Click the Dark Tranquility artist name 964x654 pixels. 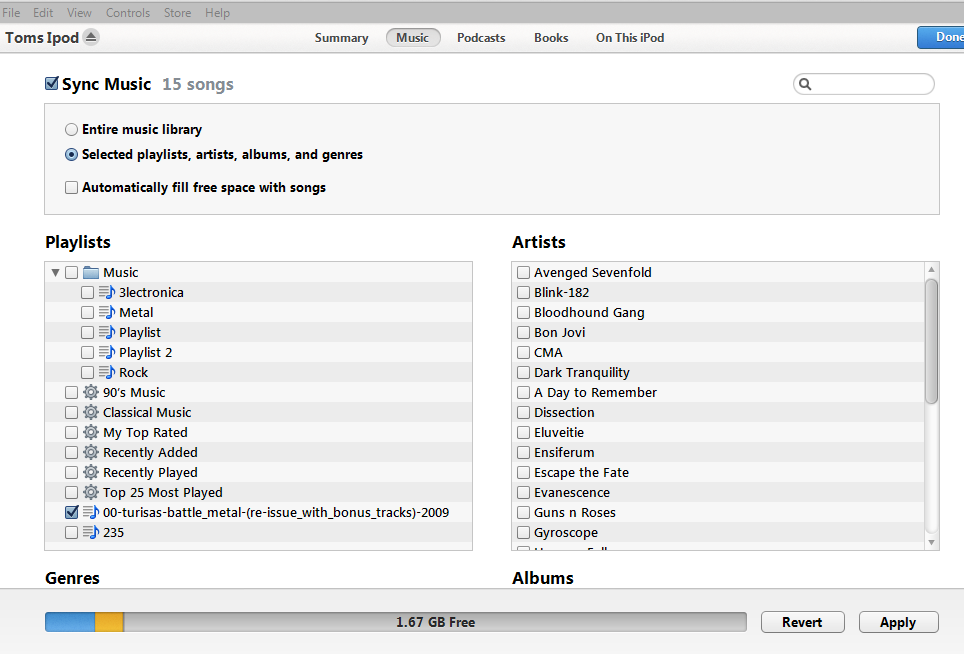point(582,372)
